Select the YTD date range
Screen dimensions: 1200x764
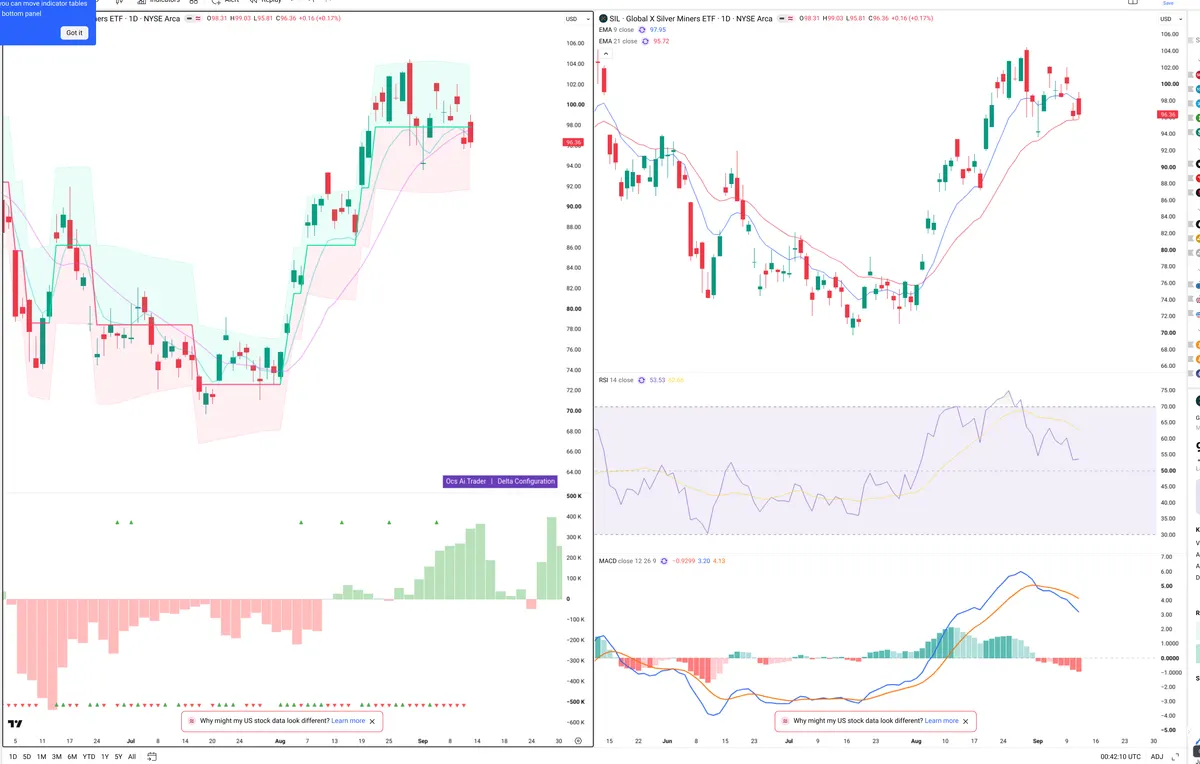89,757
